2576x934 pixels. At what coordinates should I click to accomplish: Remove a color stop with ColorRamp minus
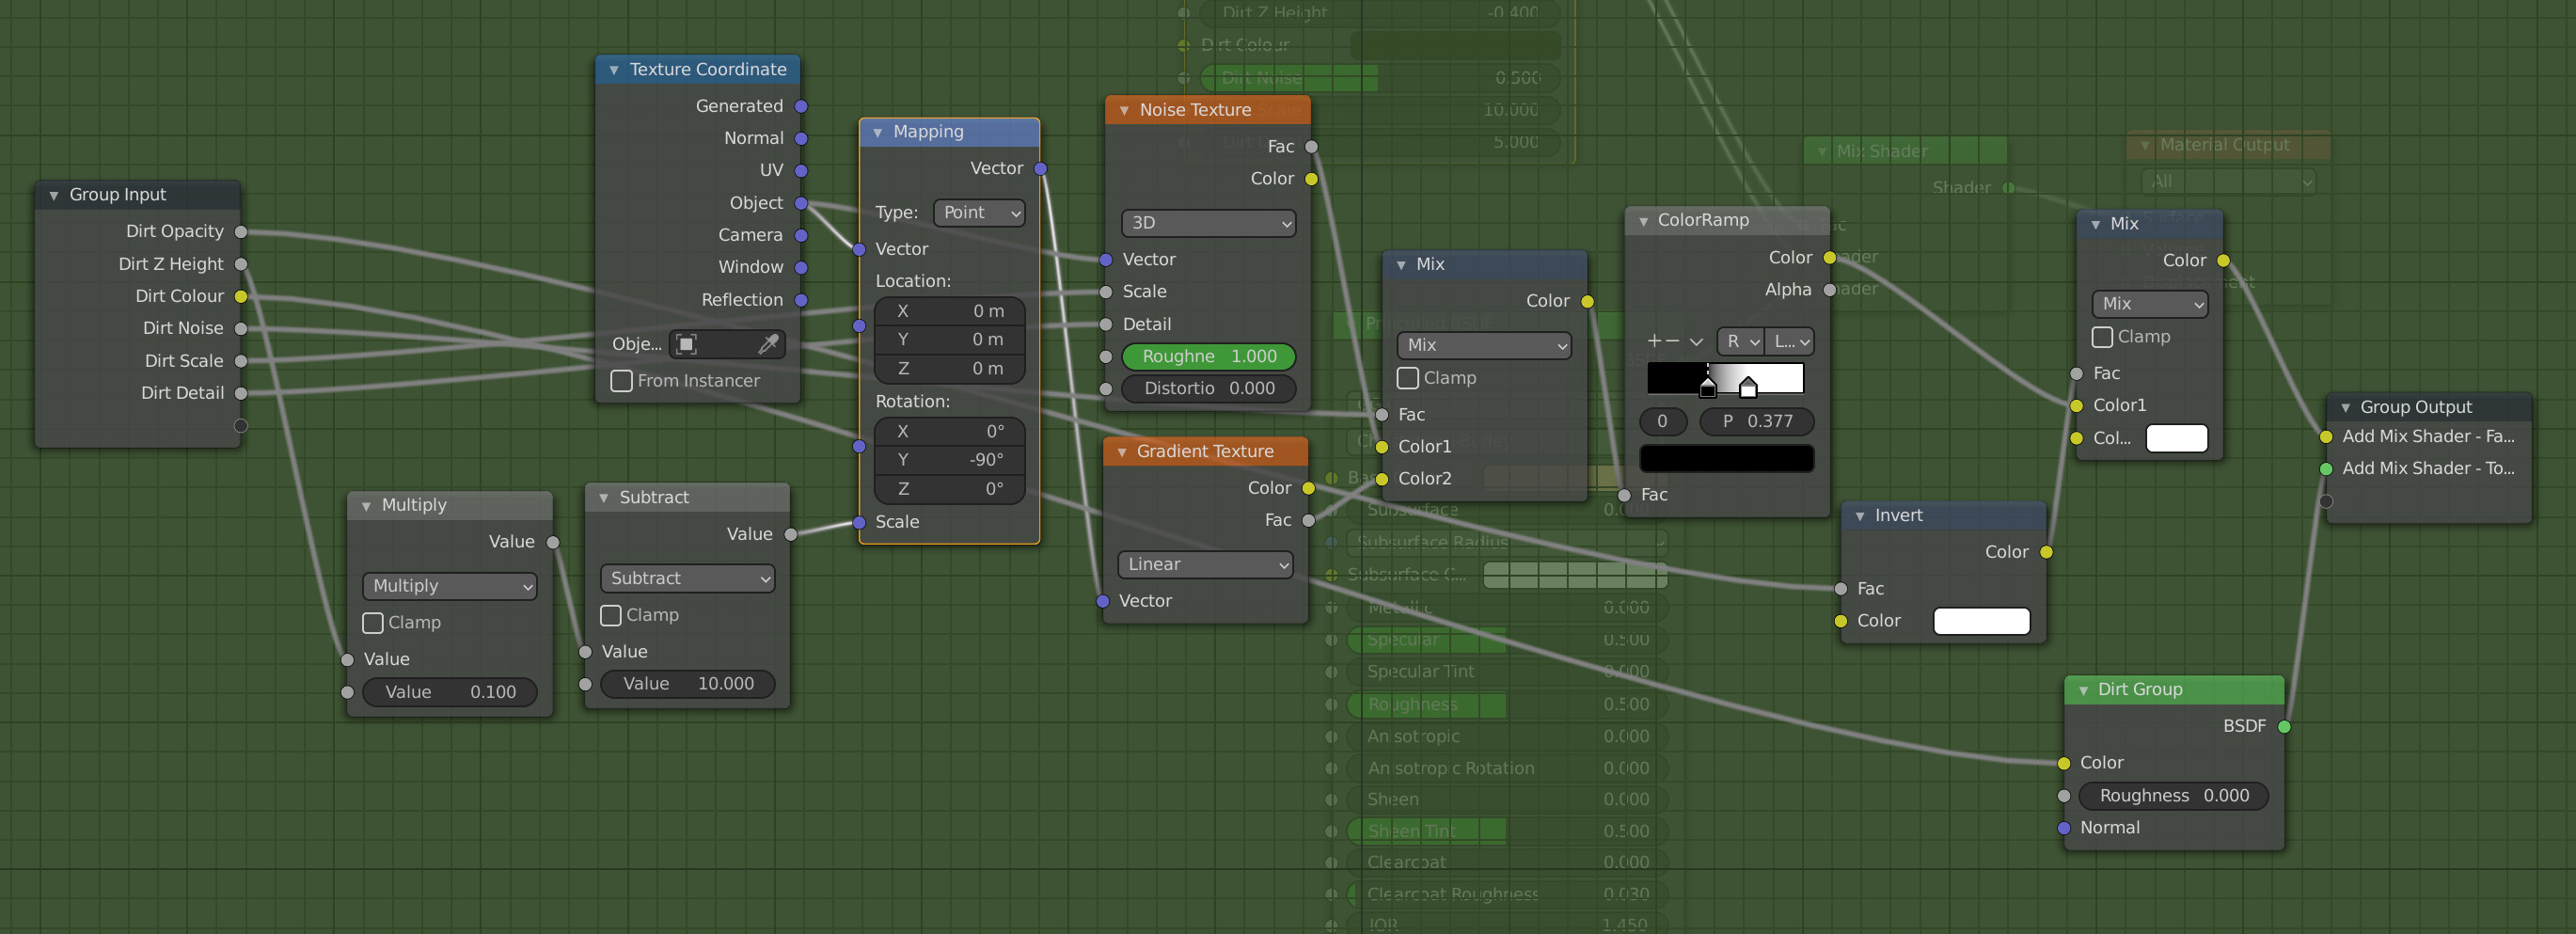(x=1672, y=341)
